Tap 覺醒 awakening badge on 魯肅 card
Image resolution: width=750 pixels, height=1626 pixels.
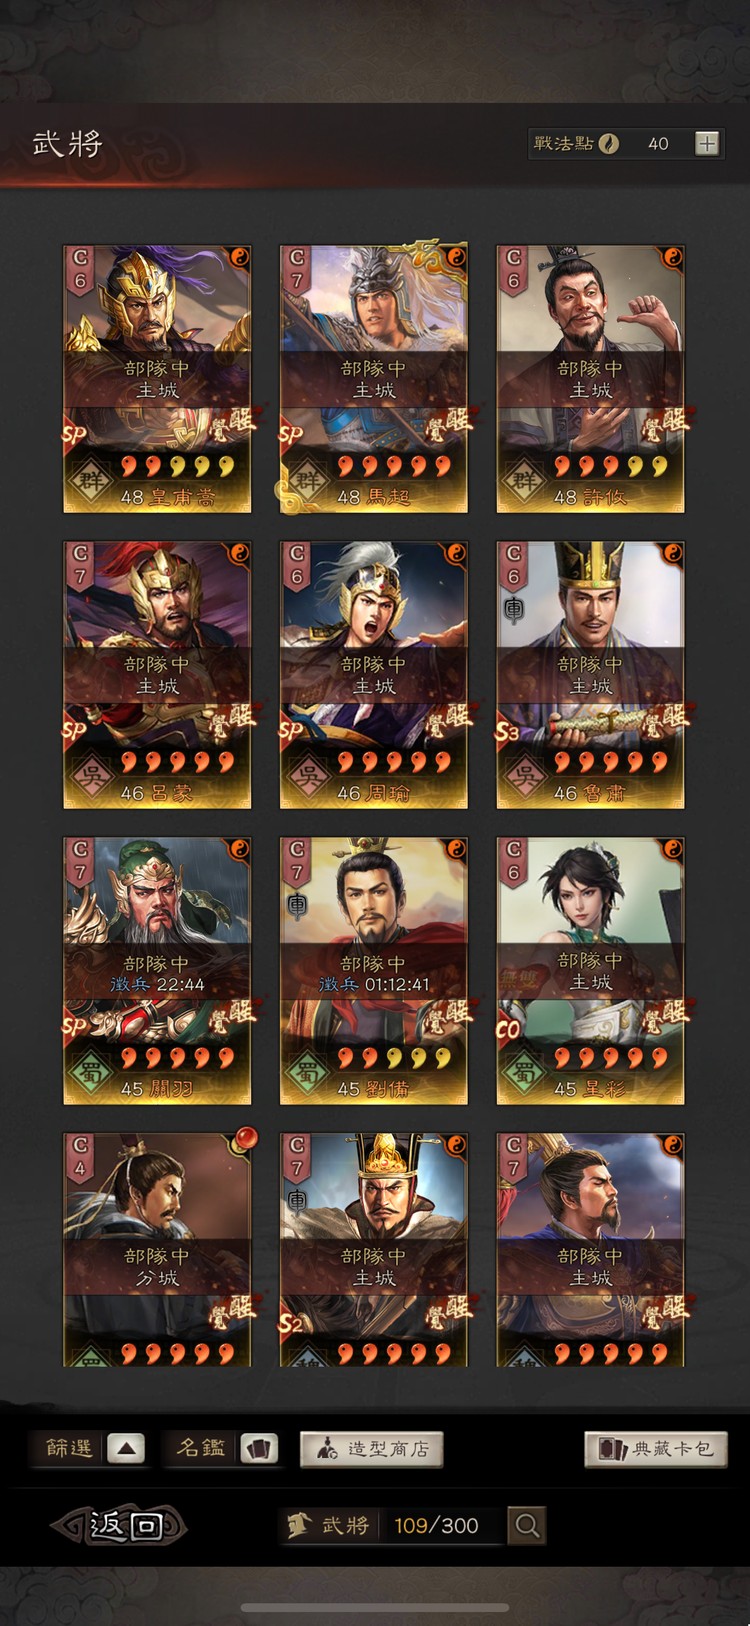coord(667,719)
